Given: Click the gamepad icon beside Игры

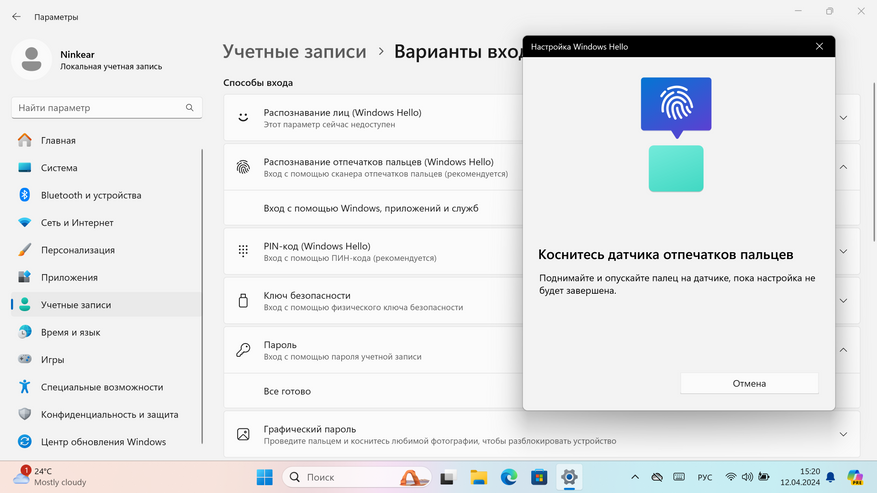Looking at the screenshot, I should coord(25,359).
